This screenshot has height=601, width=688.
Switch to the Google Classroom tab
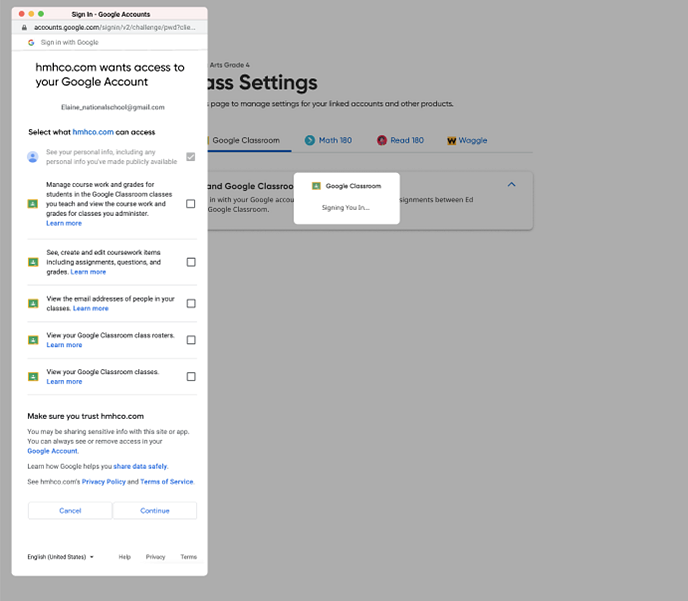(x=246, y=140)
